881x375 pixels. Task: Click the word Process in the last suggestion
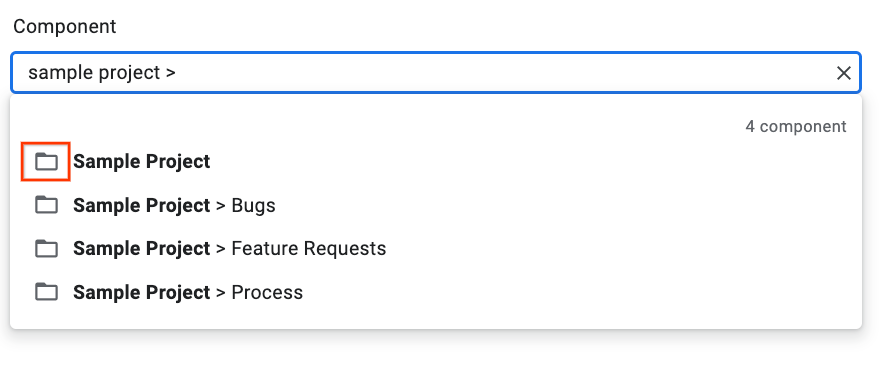pyautogui.click(x=267, y=292)
